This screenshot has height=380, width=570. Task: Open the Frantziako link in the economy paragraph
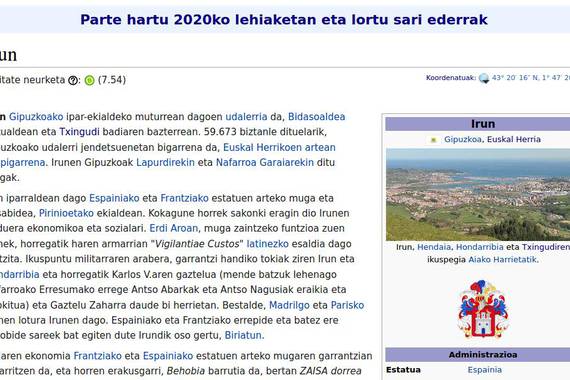click(97, 356)
